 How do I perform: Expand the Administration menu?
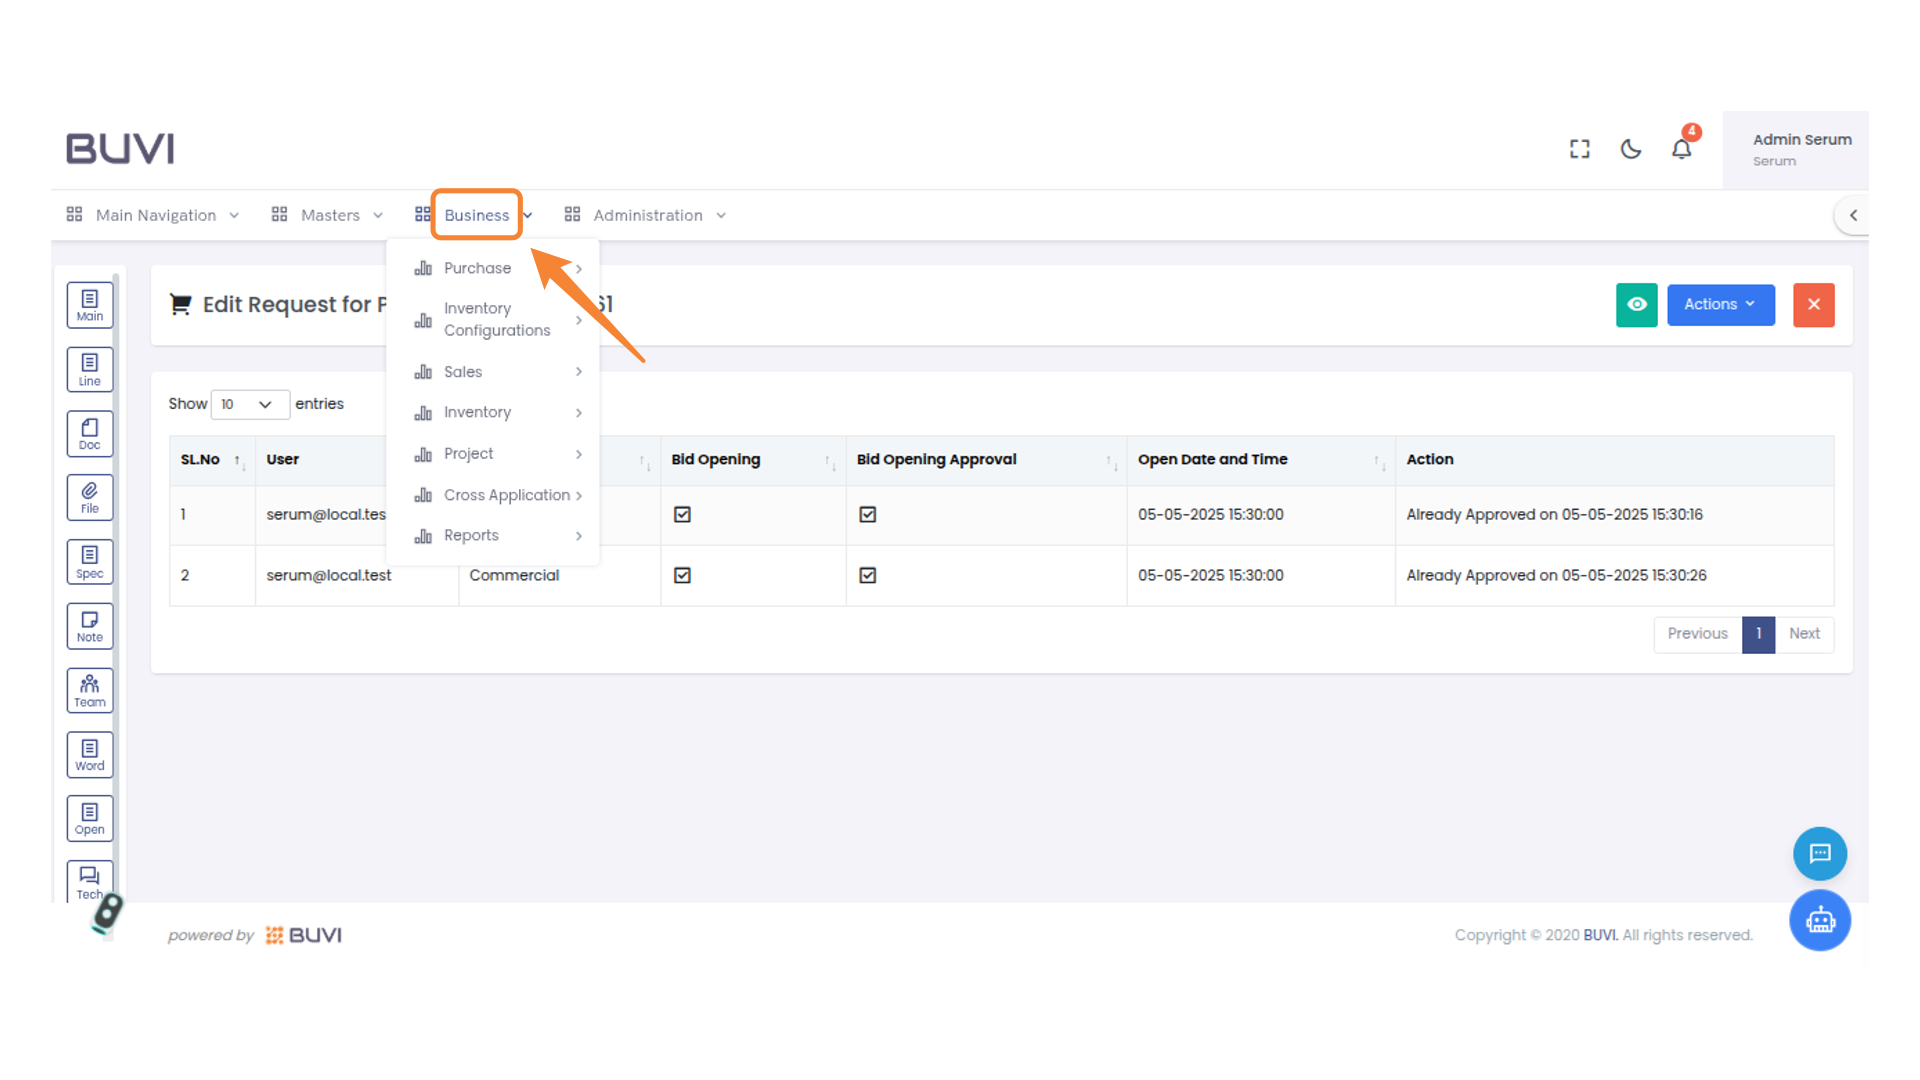[x=647, y=216]
